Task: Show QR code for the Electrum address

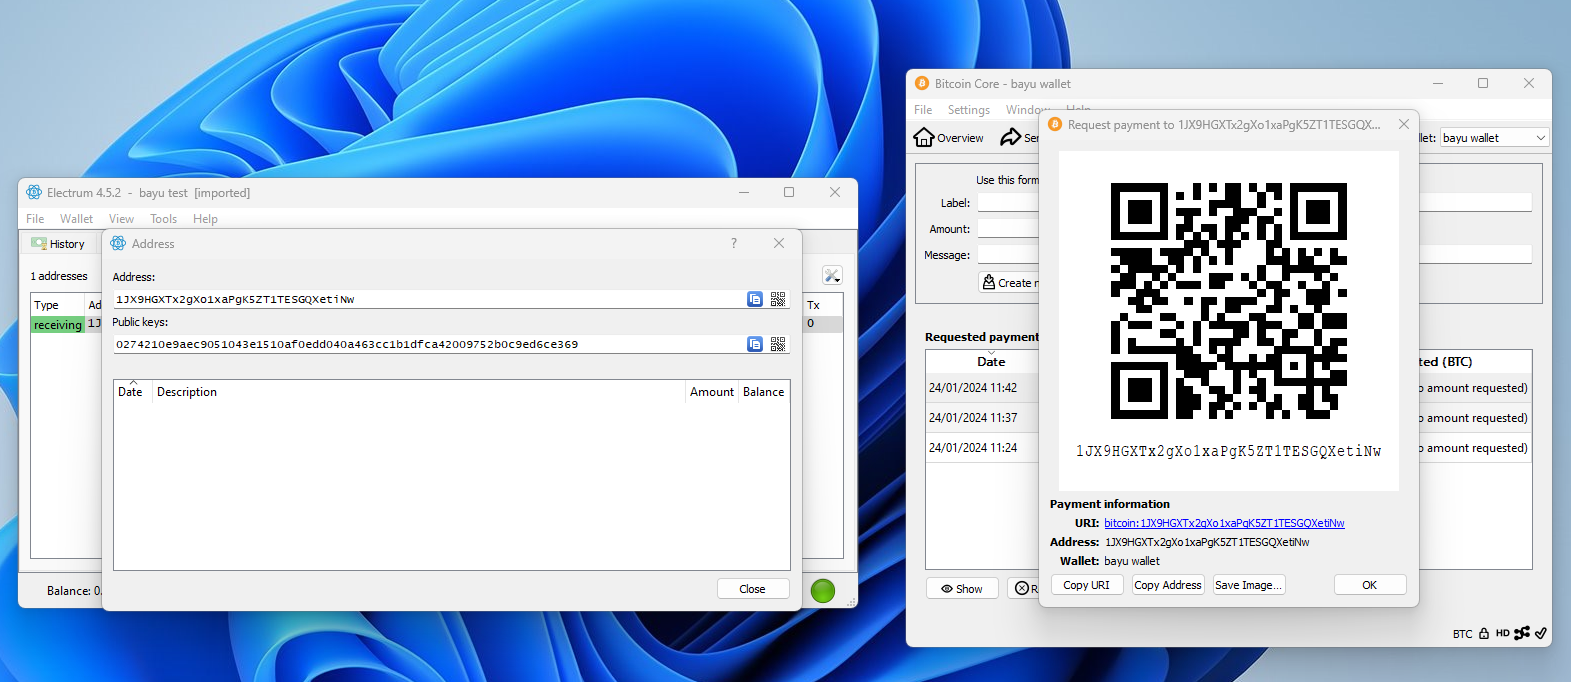Action: pos(778,299)
